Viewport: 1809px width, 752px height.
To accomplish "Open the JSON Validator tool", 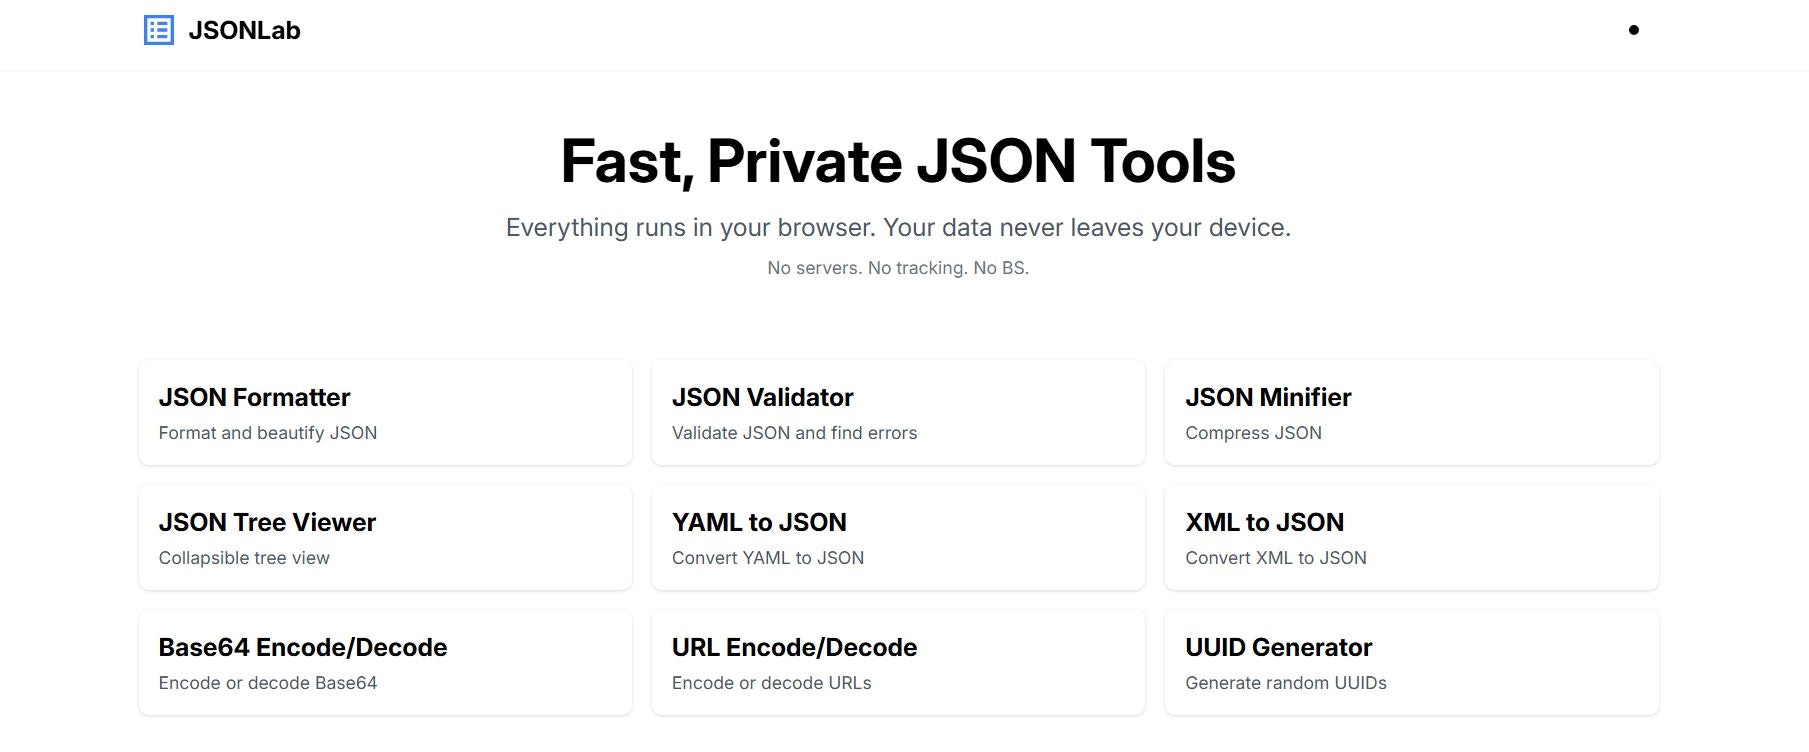I will click(898, 412).
